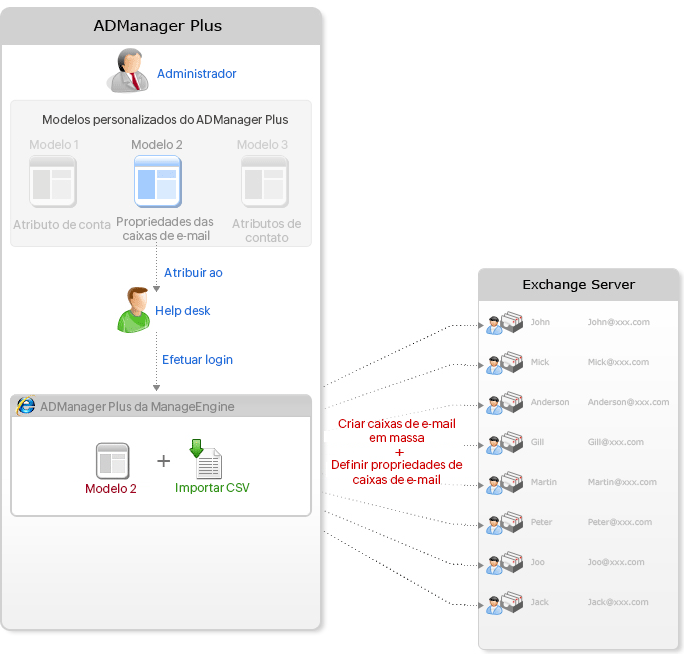The width and height of the screenshot is (684, 654).
Task: Click the name Martin in Exchange list
Action: coord(544,482)
